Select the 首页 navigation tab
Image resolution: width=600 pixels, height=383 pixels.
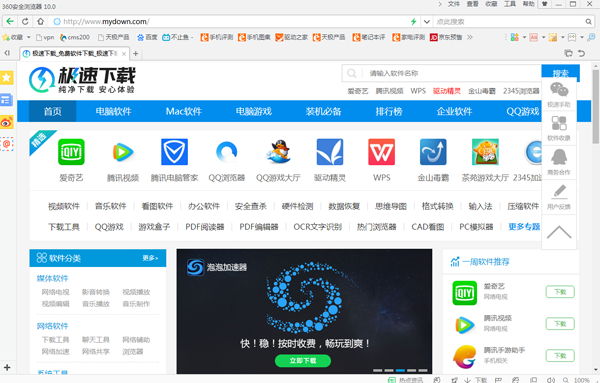point(52,111)
